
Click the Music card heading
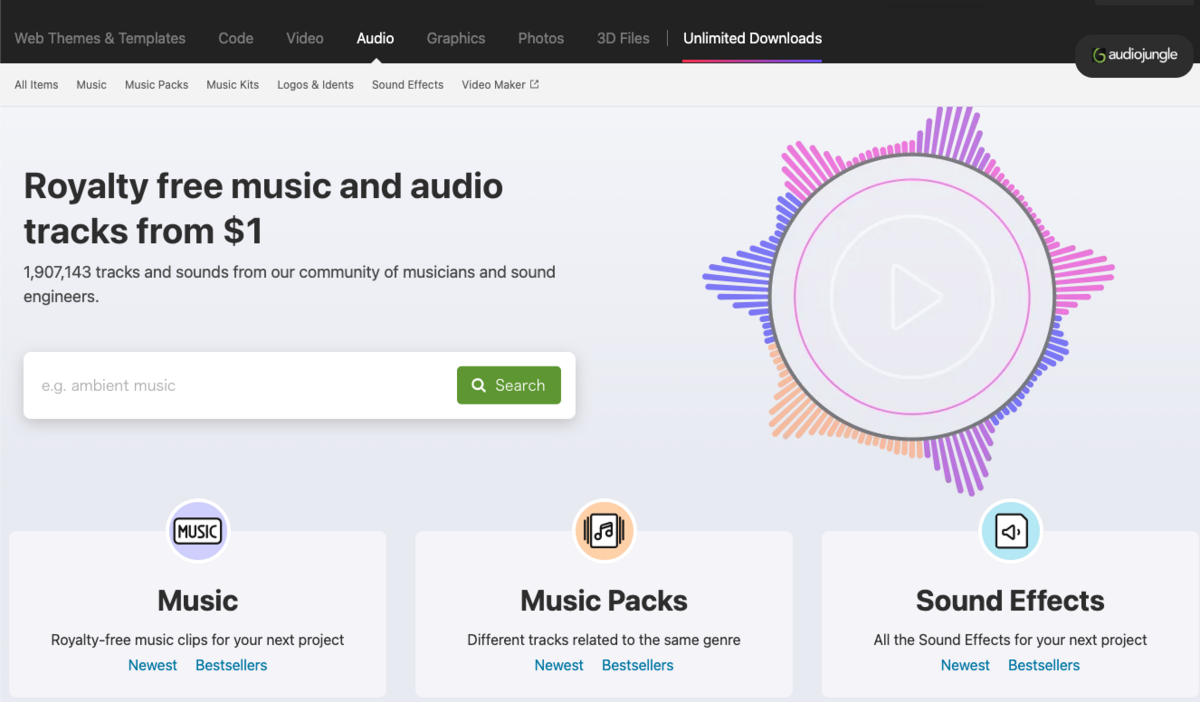click(x=198, y=600)
